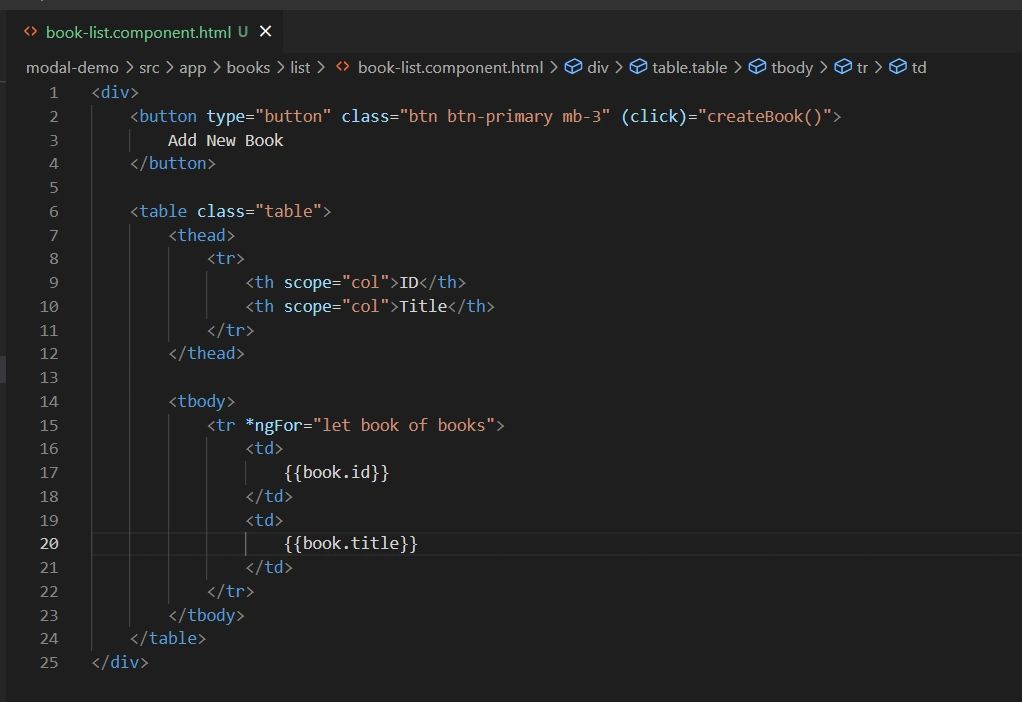Viewport: 1022px width, 702px height.
Task: Open the books breadcrumb folder dropdown
Action: (x=248, y=67)
